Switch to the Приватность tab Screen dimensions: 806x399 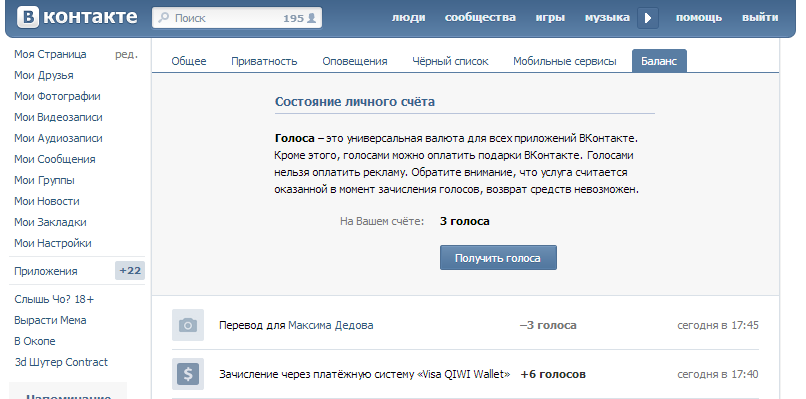[264, 61]
